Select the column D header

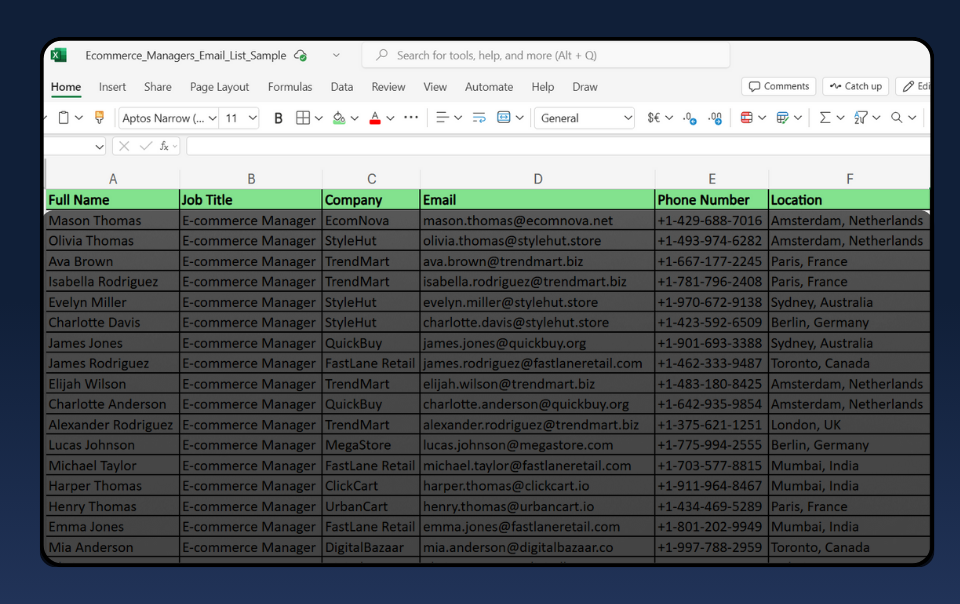tap(538, 179)
